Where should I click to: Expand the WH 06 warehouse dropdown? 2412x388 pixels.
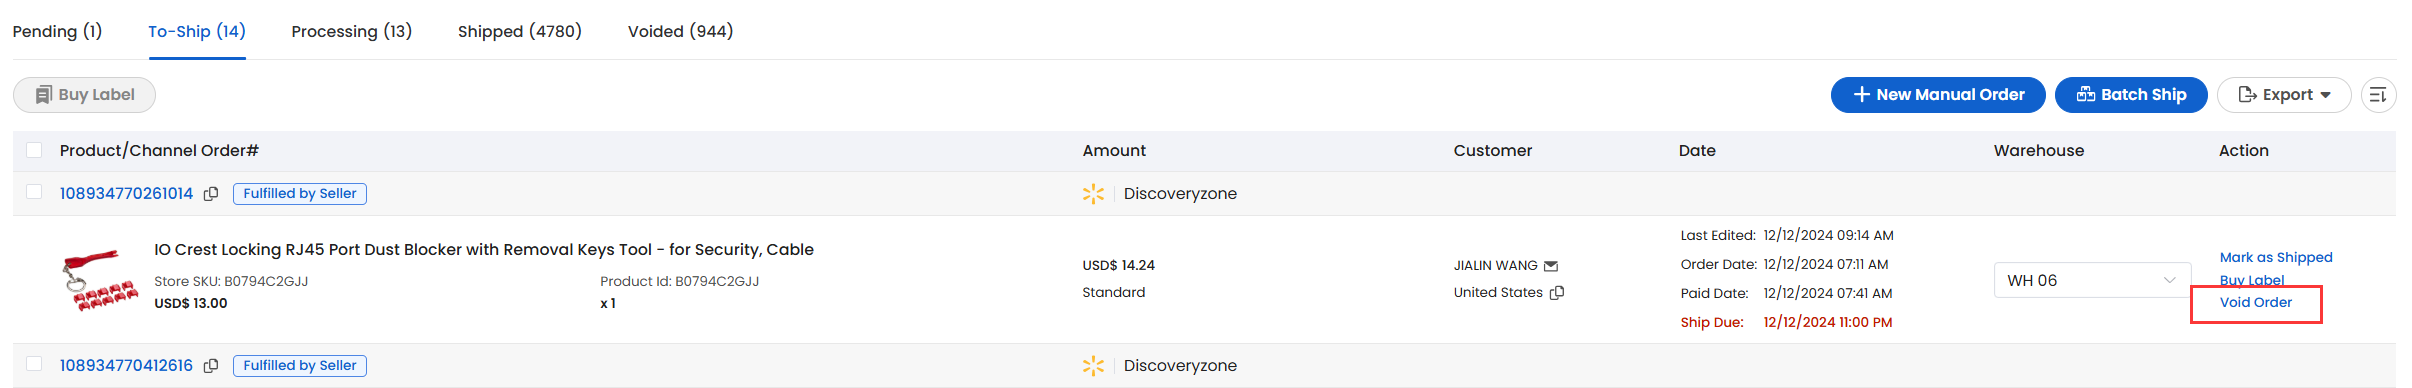pos(2092,280)
